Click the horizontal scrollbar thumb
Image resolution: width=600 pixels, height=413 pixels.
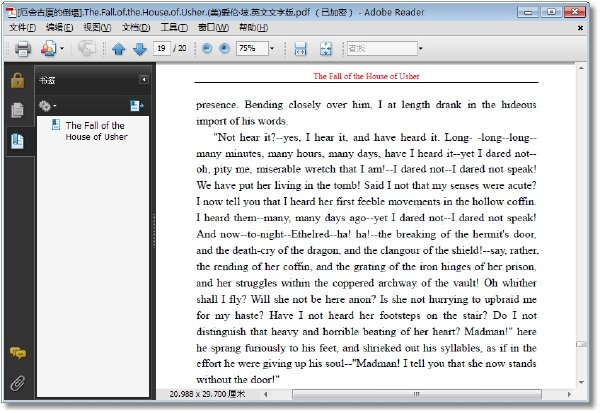417,394
